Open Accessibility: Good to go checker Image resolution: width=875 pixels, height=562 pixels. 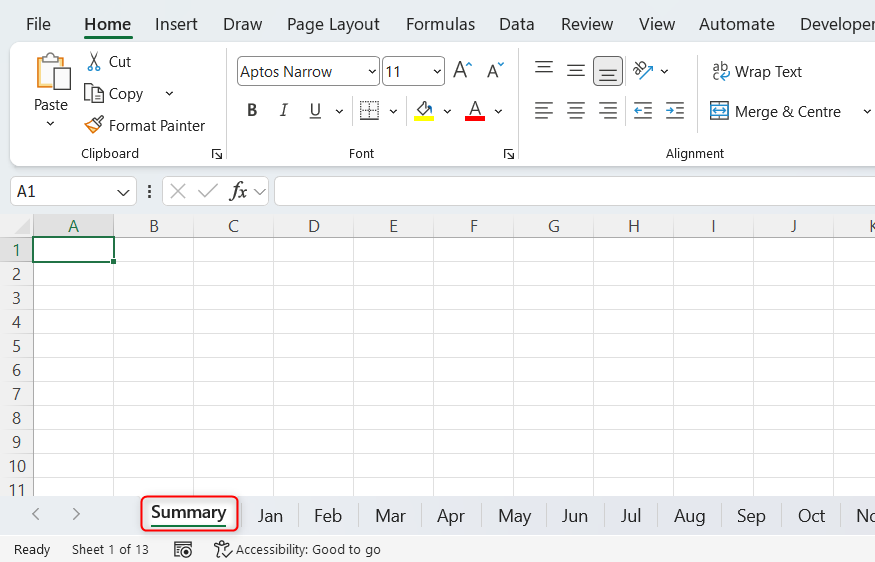click(297, 550)
